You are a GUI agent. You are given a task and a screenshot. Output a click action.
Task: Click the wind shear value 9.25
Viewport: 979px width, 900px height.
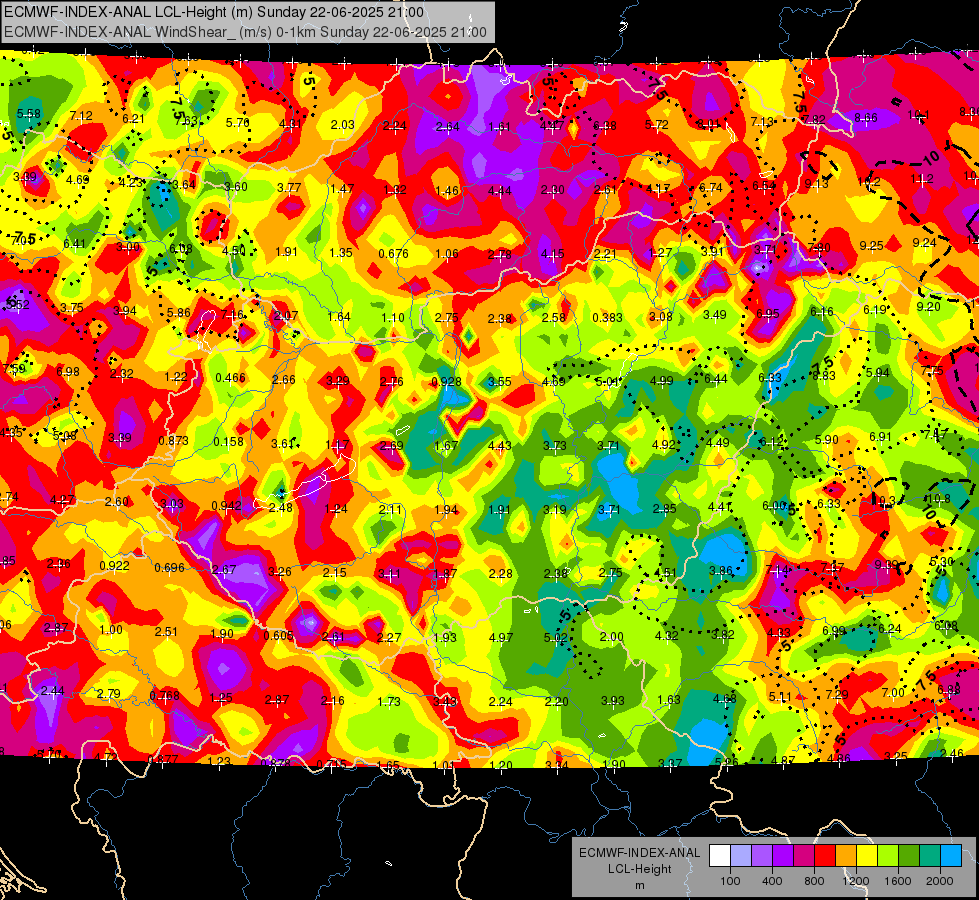point(872,246)
